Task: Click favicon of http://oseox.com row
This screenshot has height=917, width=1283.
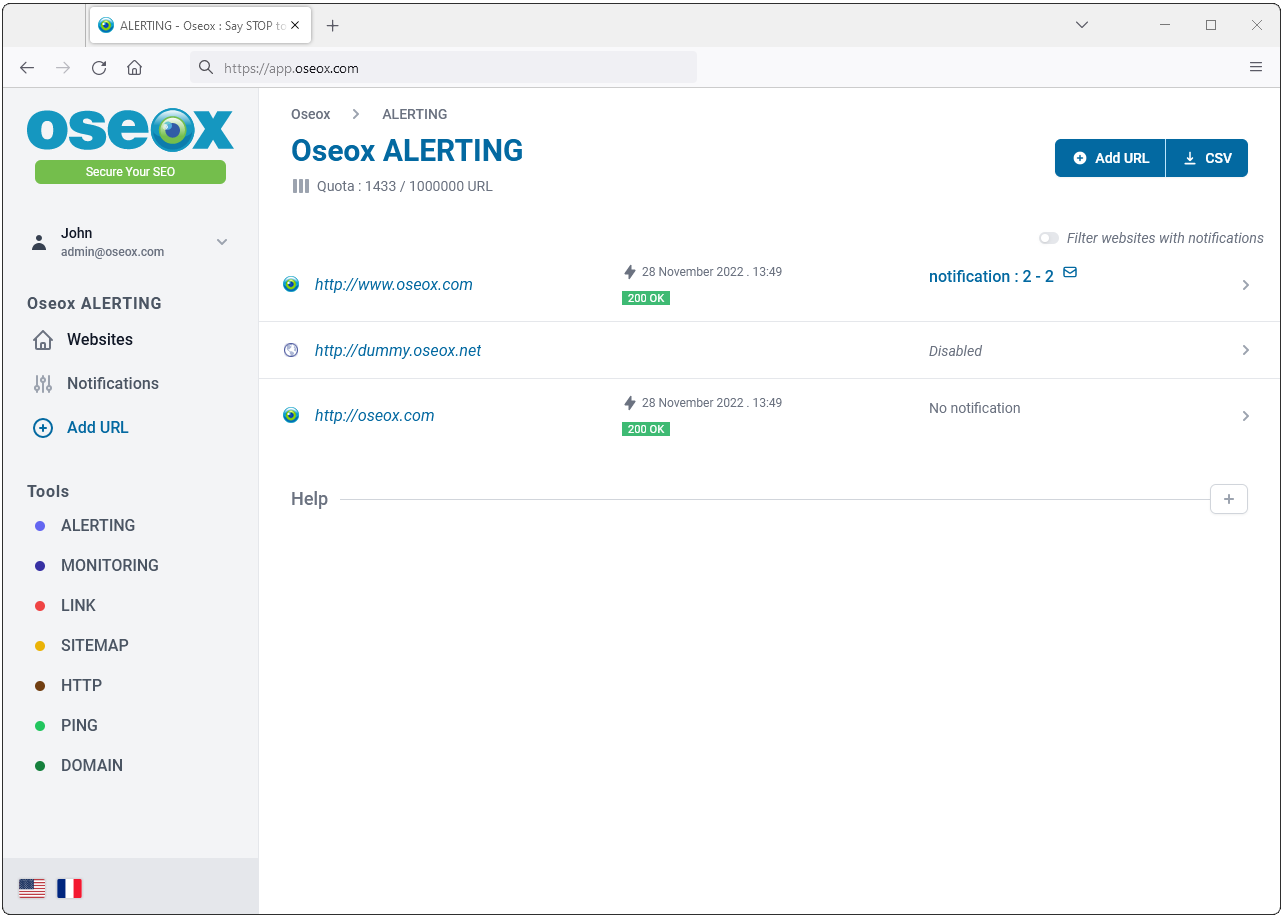Action: [291, 415]
